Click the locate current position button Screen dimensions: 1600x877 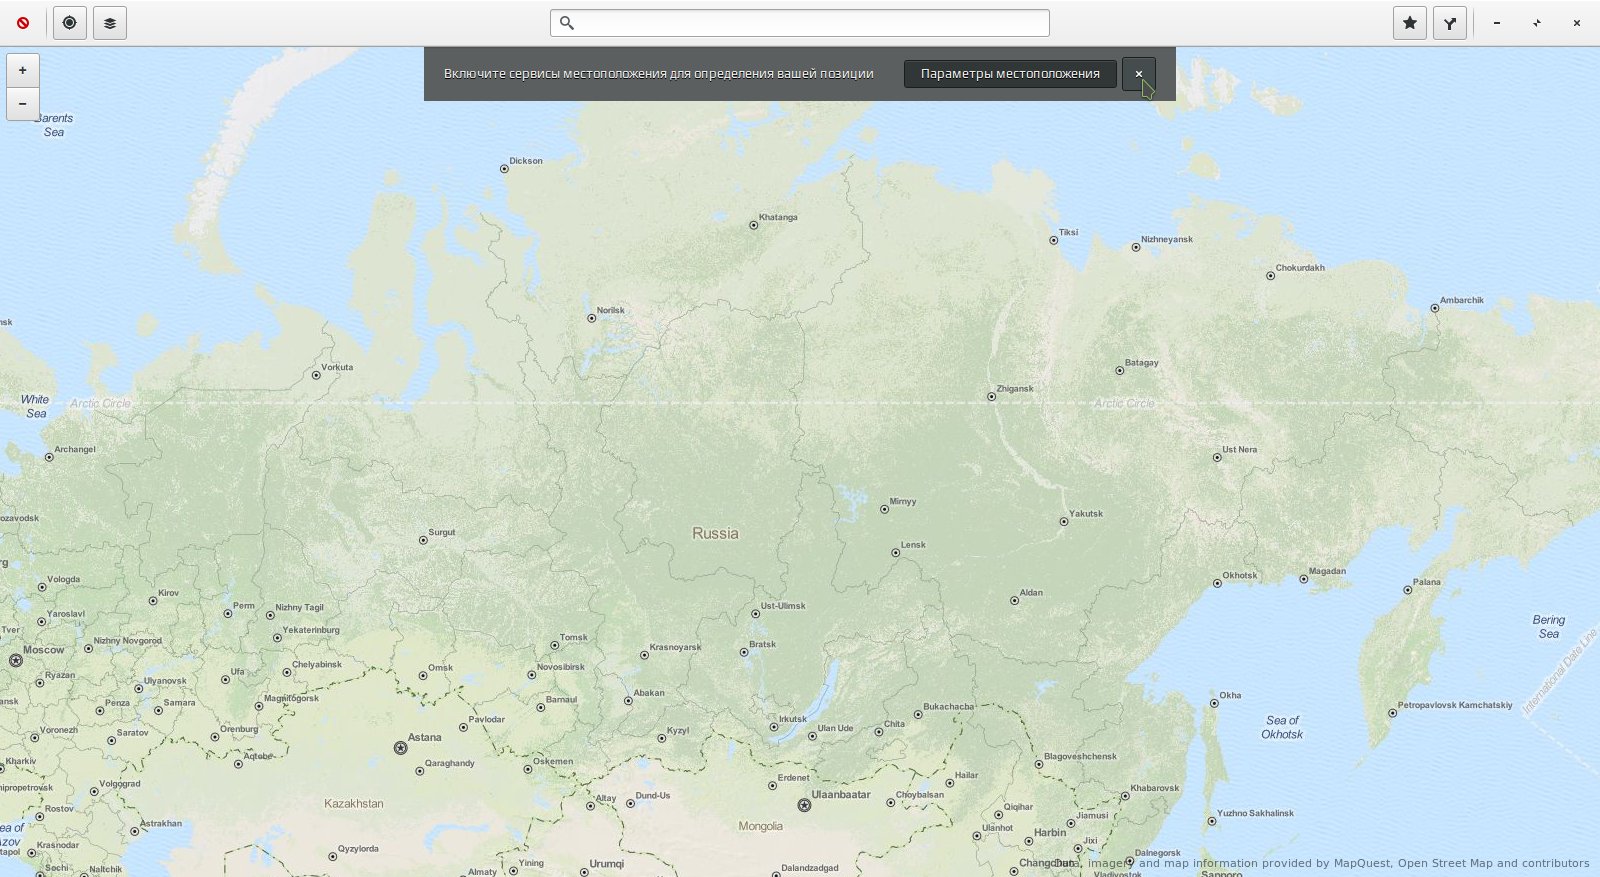pos(70,23)
